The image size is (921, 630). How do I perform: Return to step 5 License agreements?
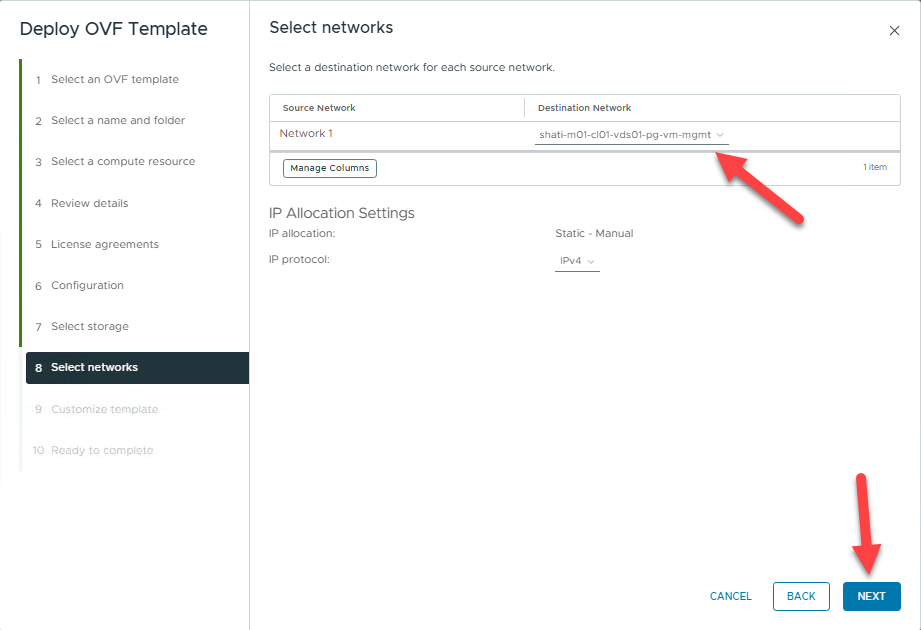click(104, 245)
